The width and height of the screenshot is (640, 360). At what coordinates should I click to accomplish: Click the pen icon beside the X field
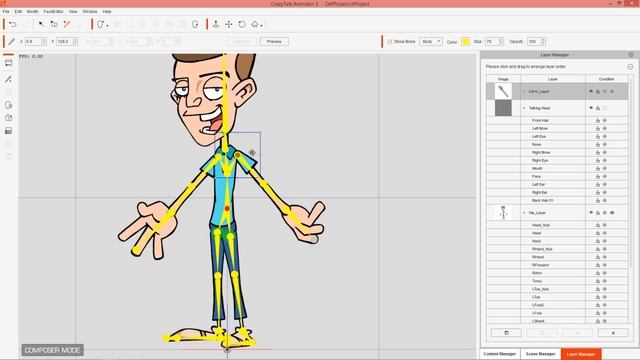click(12, 42)
